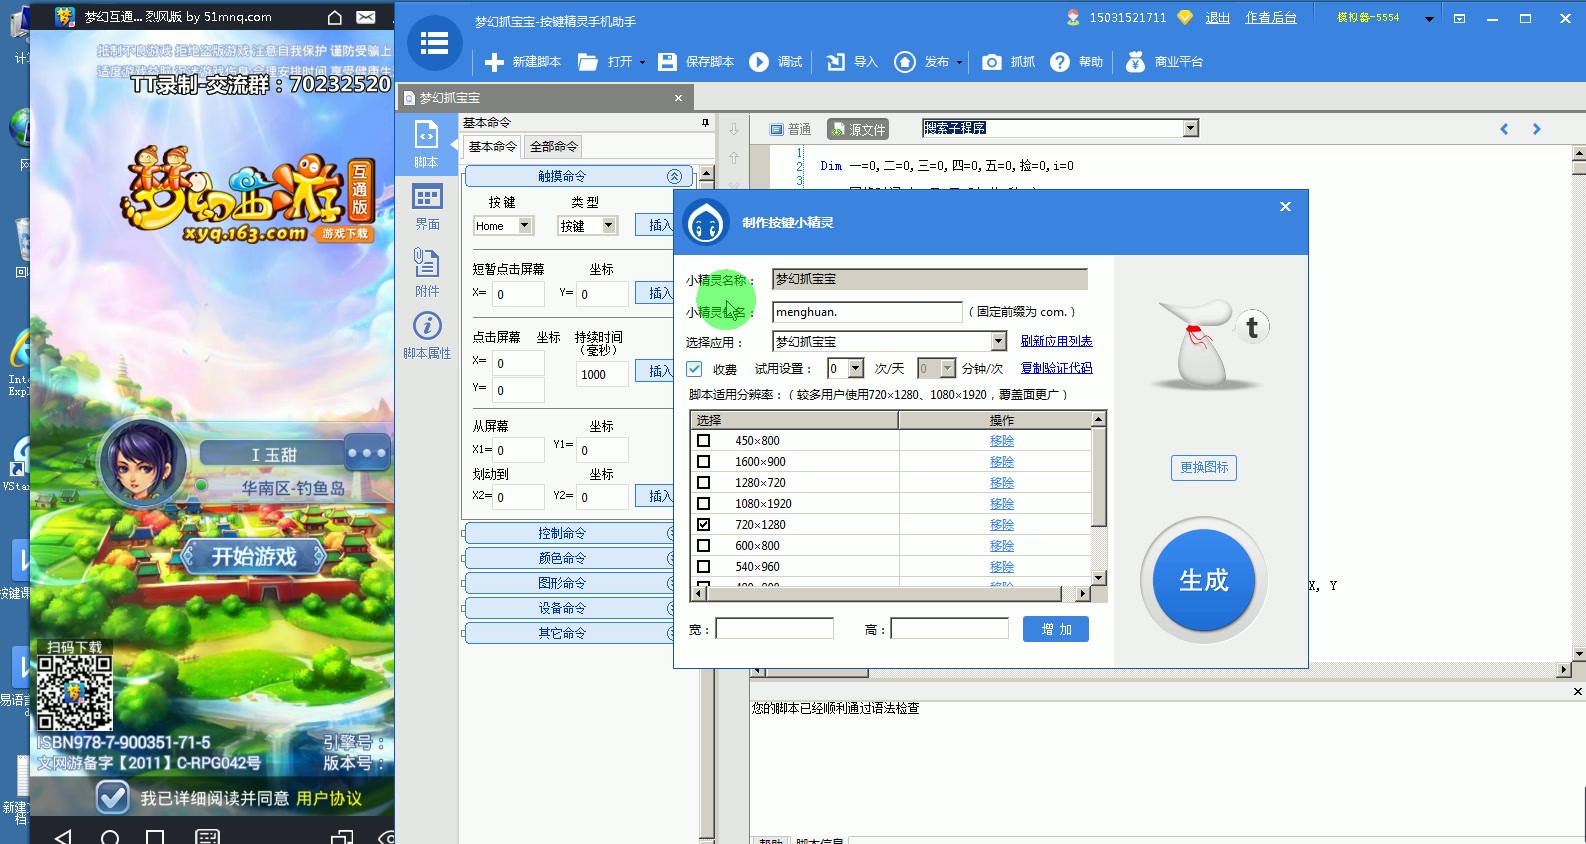The image size is (1586, 844).
Task: Click the Android back navigation button
Action: click(x=63, y=836)
